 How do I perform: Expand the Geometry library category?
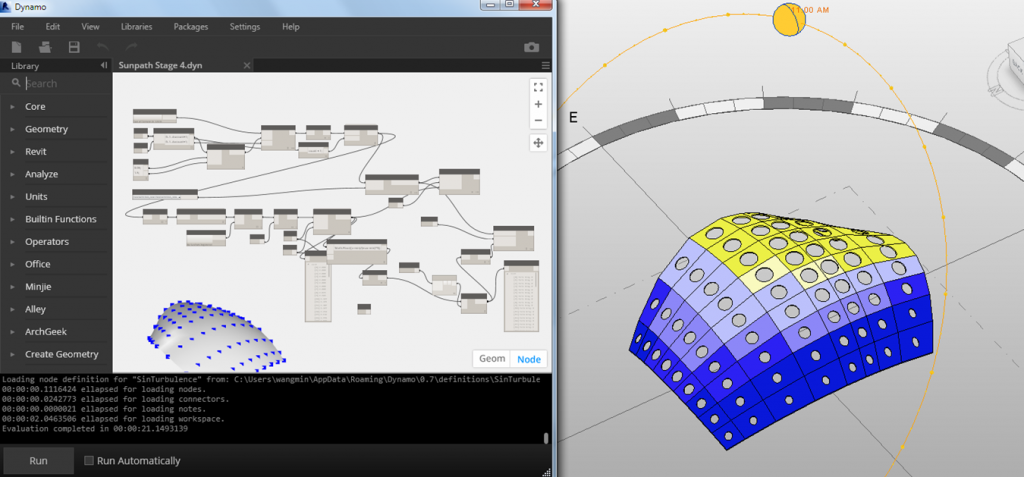click(x=46, y=129)
